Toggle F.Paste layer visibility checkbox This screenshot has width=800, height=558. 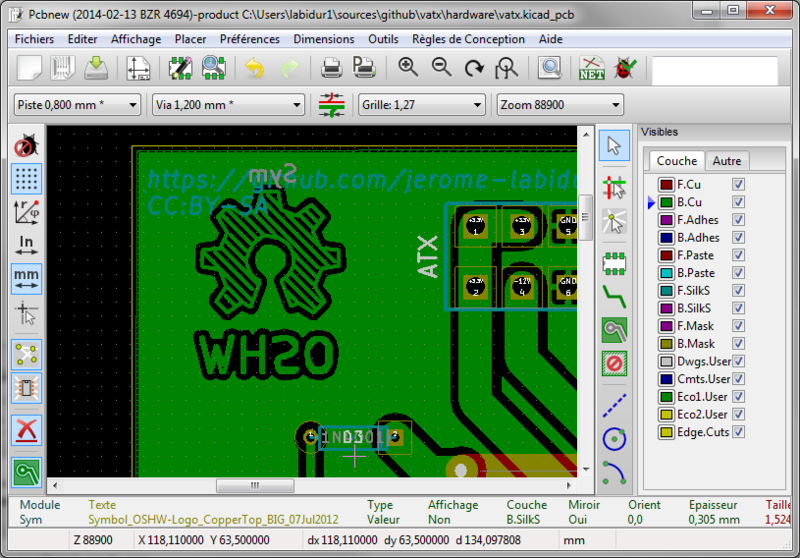pos(738,255)
